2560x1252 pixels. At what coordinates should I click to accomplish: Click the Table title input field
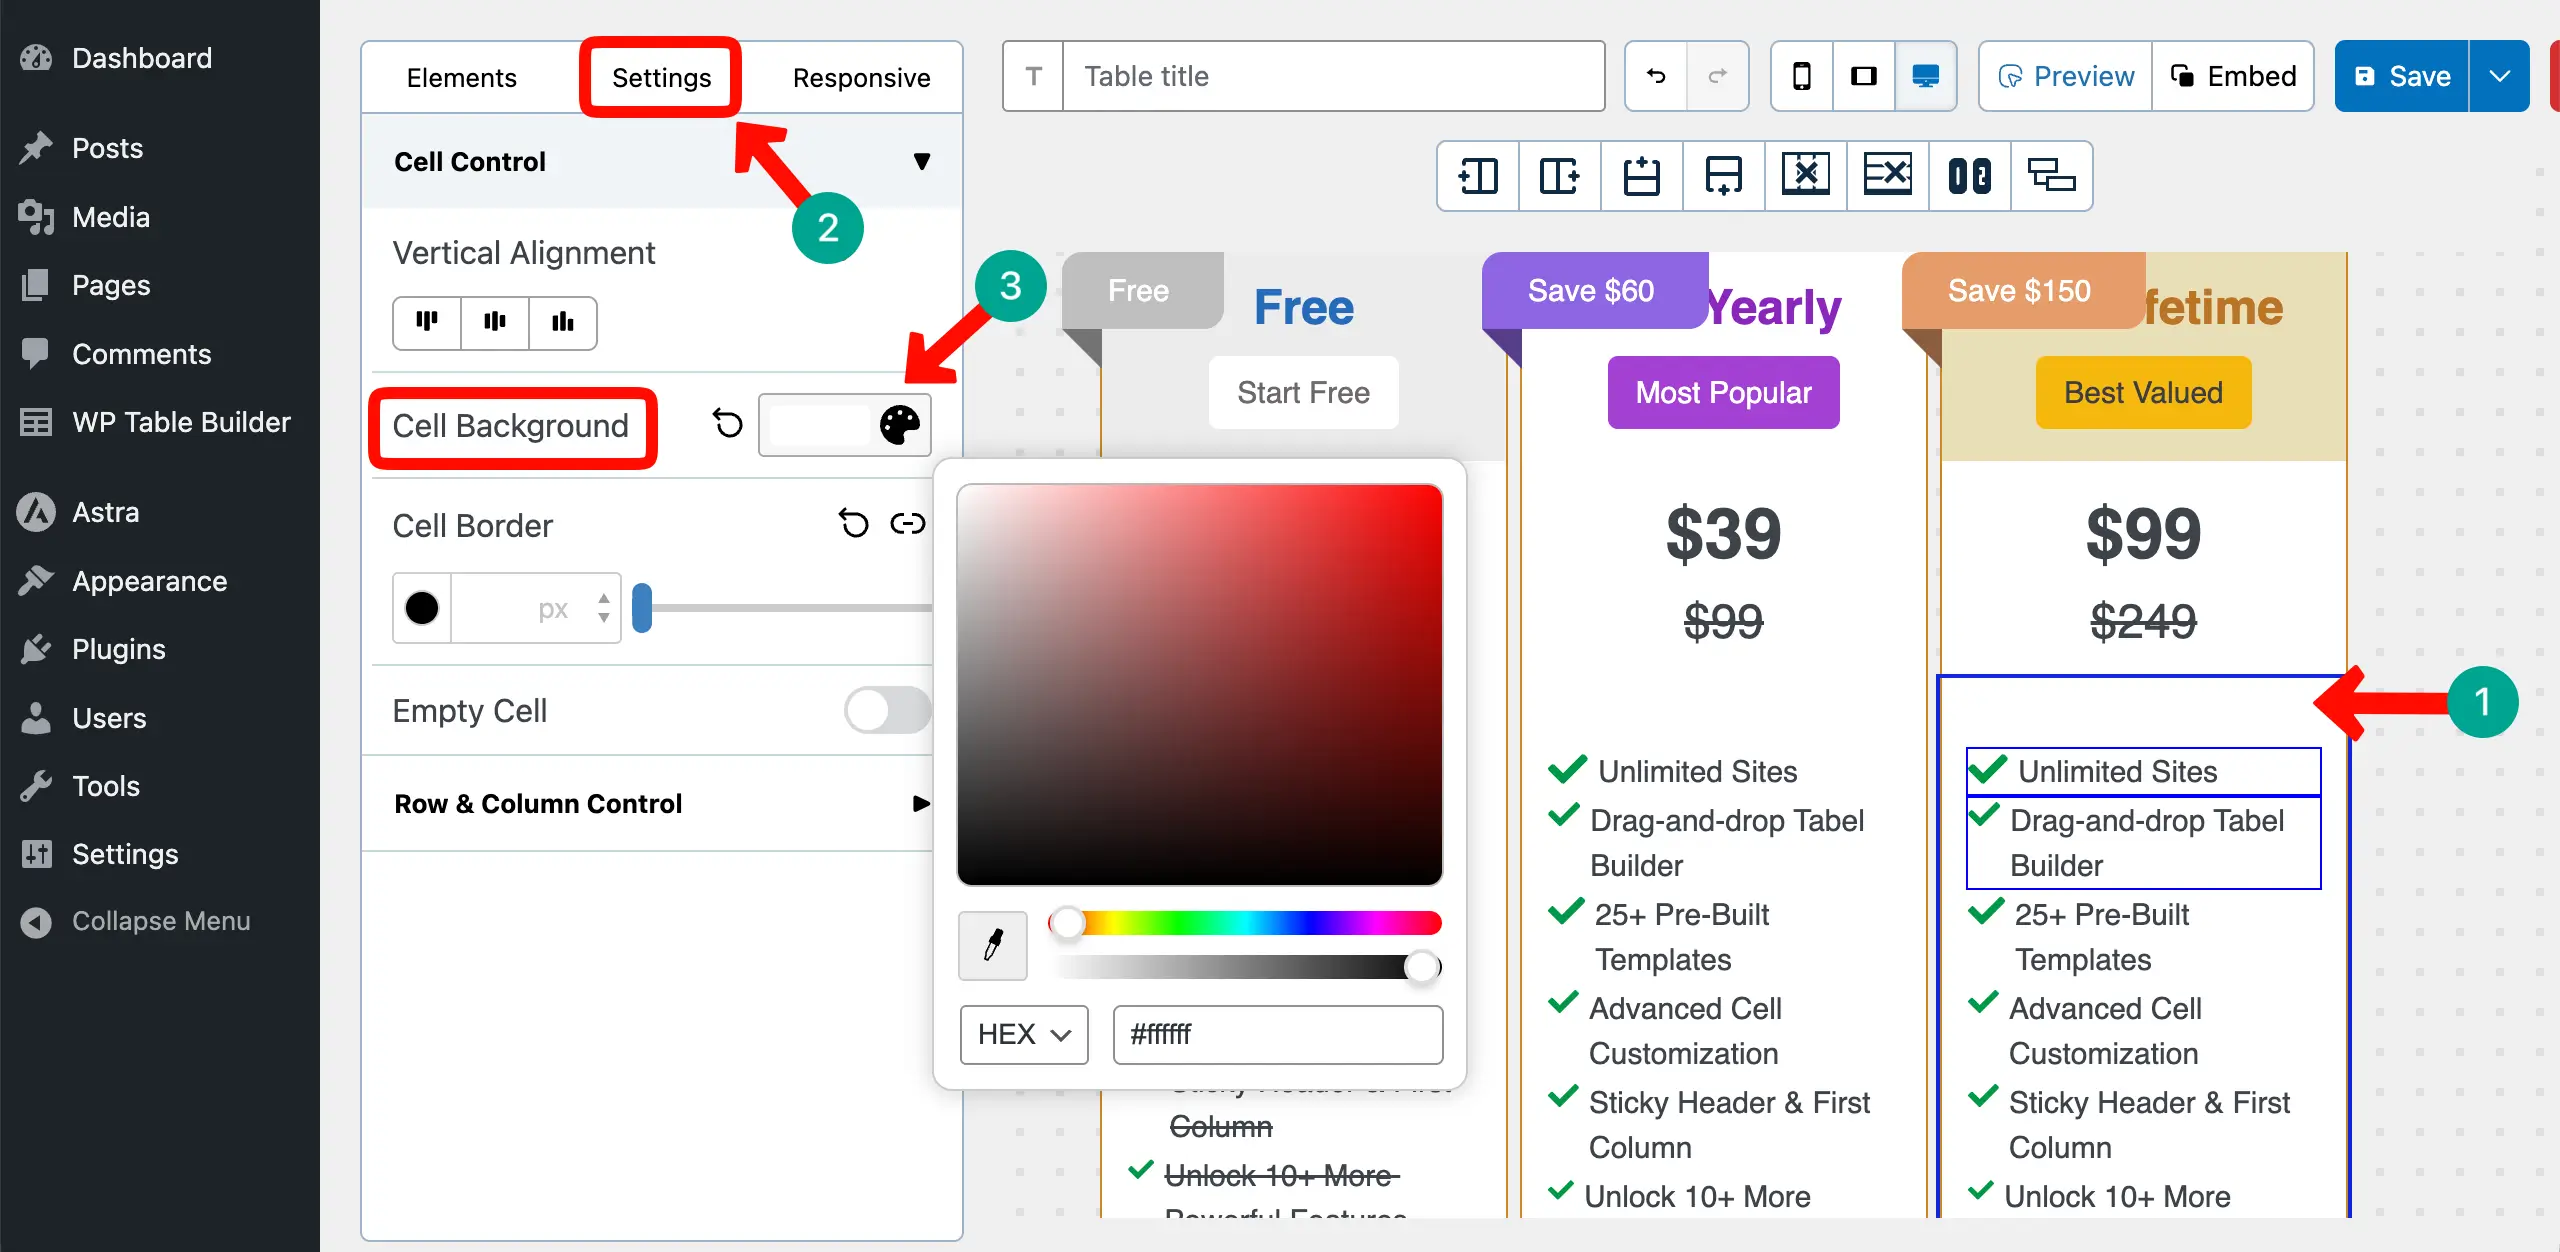pos(1332,76)
